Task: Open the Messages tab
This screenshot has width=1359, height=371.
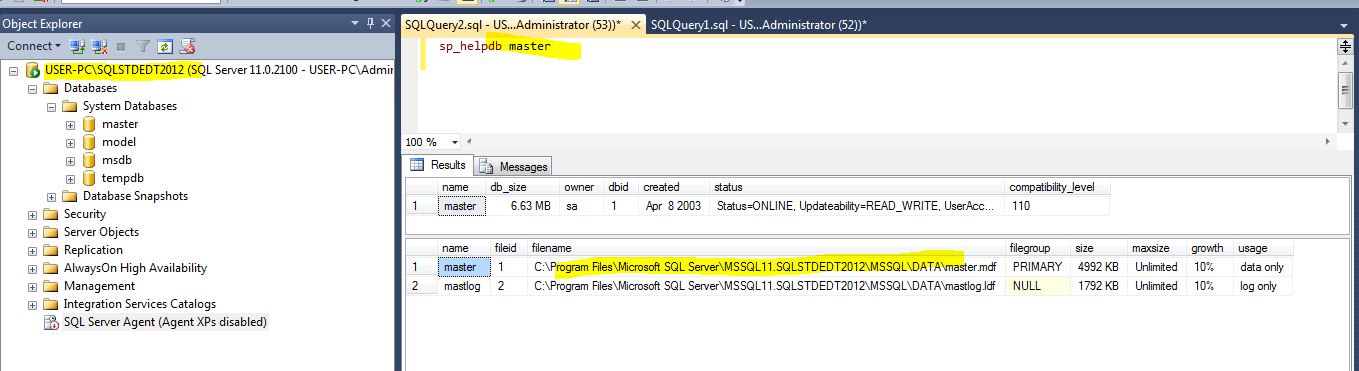Action: (514, 166)
